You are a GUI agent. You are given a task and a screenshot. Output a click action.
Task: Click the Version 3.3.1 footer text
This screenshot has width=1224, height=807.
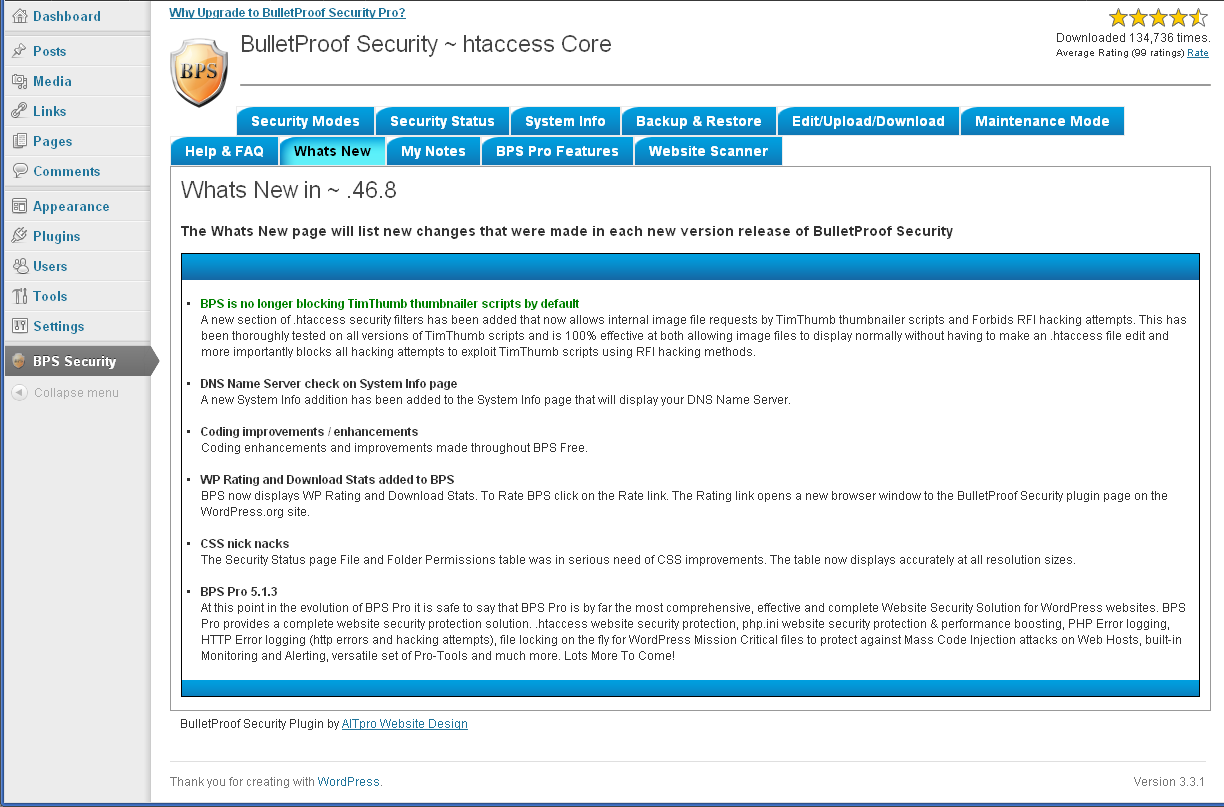click(x=1169, y=782)
